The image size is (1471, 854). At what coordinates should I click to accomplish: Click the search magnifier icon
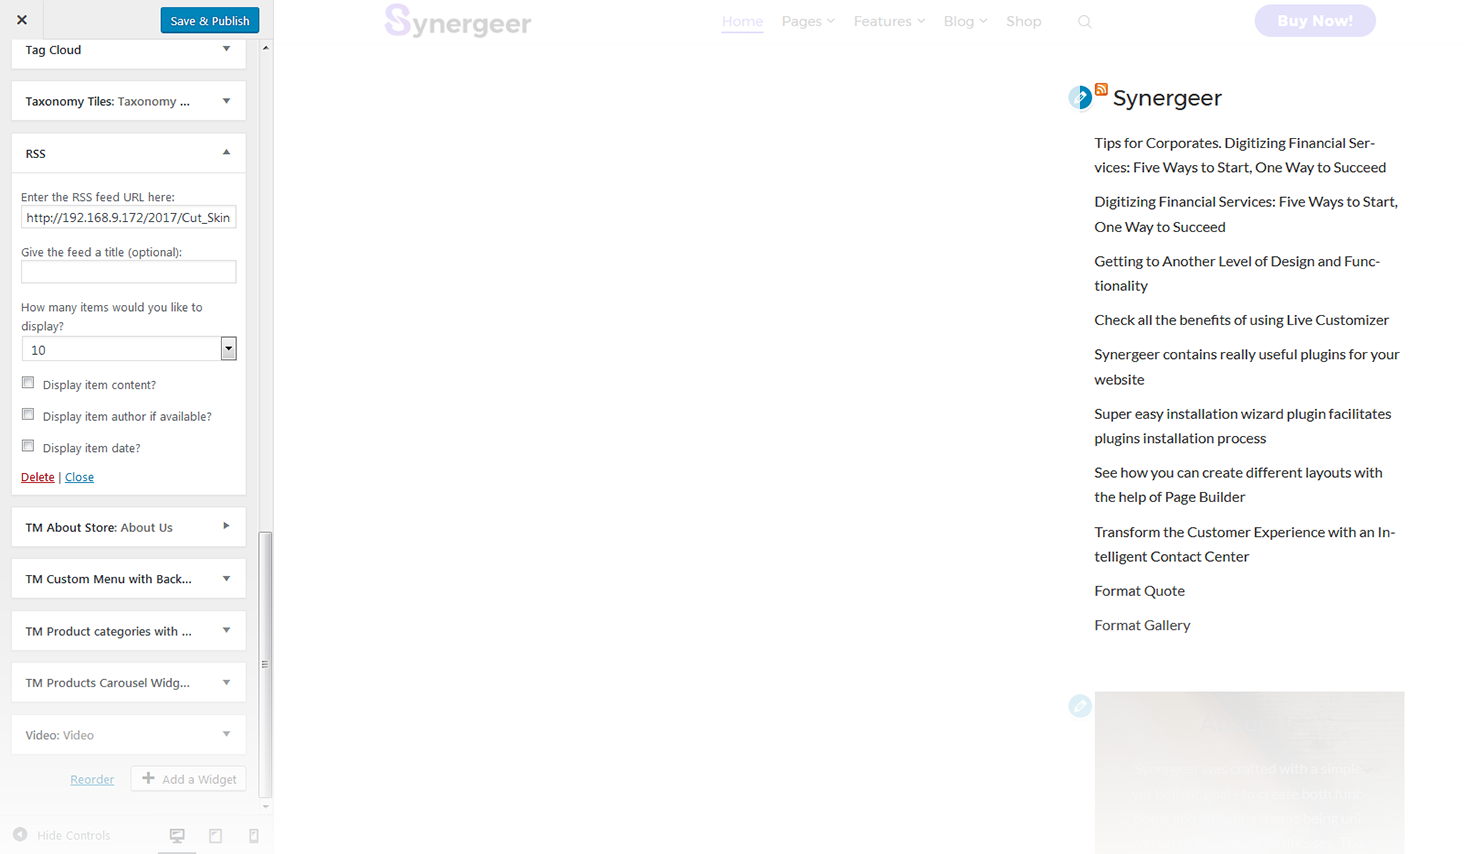pos(1084,21)
